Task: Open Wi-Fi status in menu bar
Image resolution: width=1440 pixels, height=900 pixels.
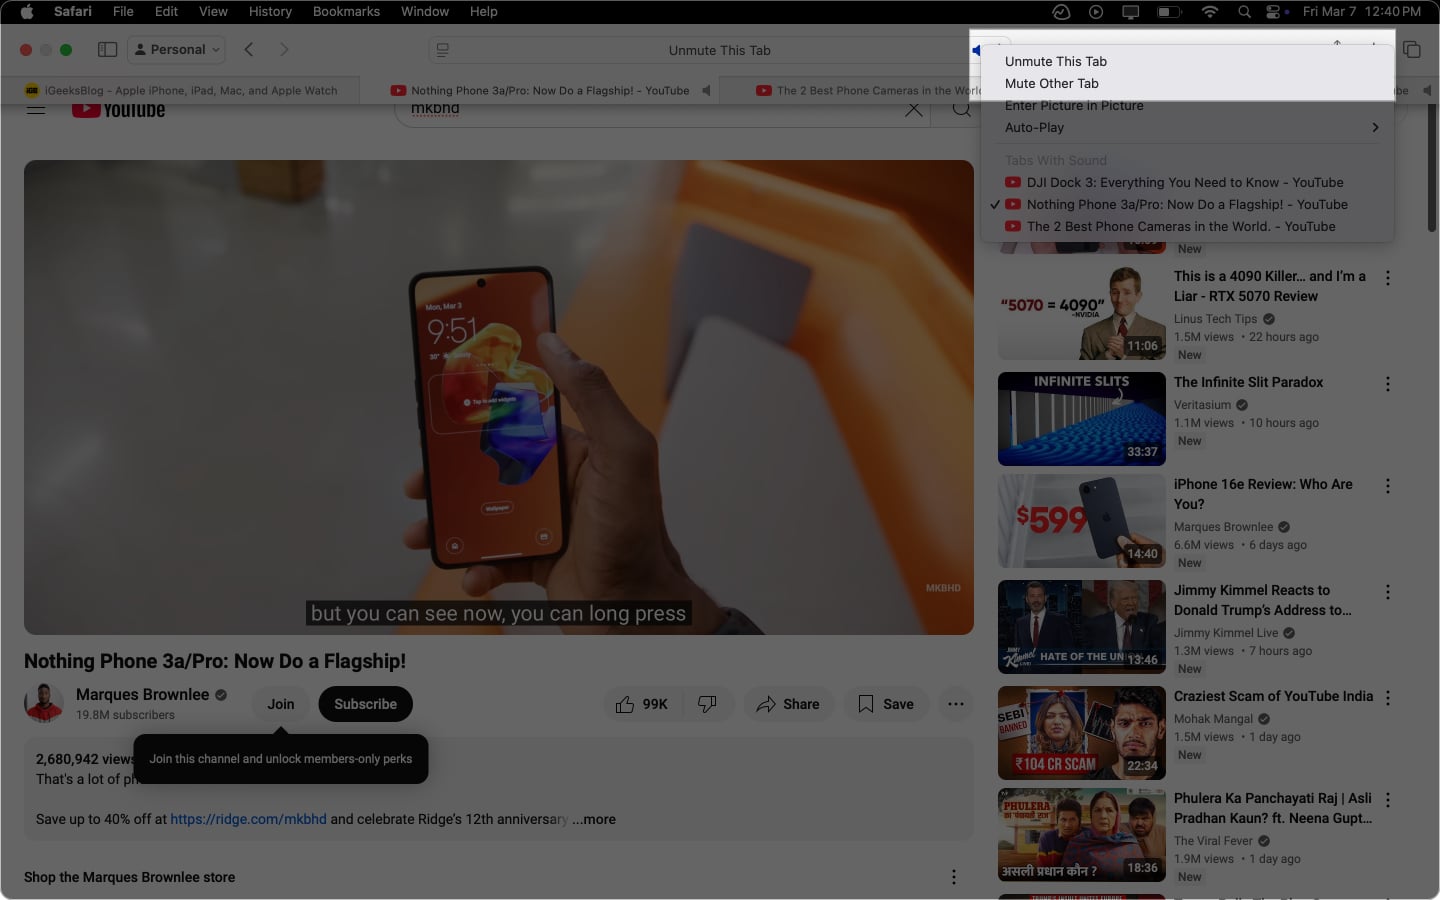Action: [x=1209, y=11]
